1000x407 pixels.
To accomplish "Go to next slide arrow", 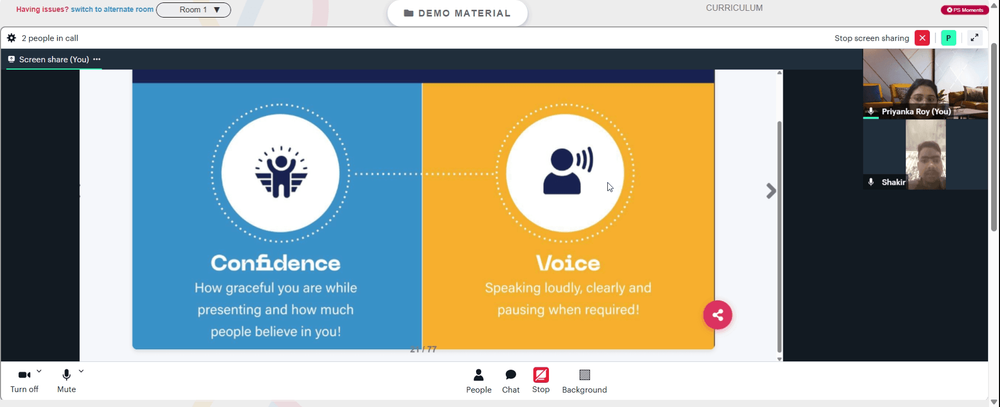I will pos(771,191).
